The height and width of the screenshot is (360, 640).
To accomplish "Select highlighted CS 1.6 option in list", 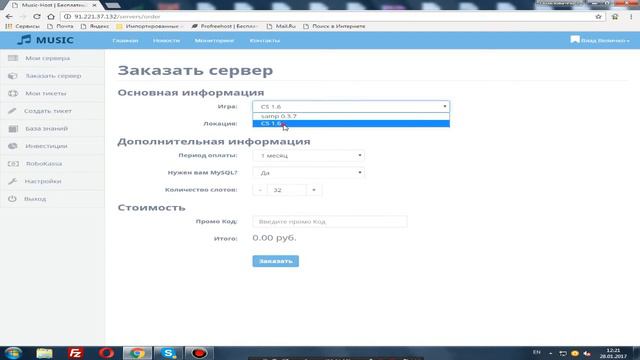I will tap(351, 124).
